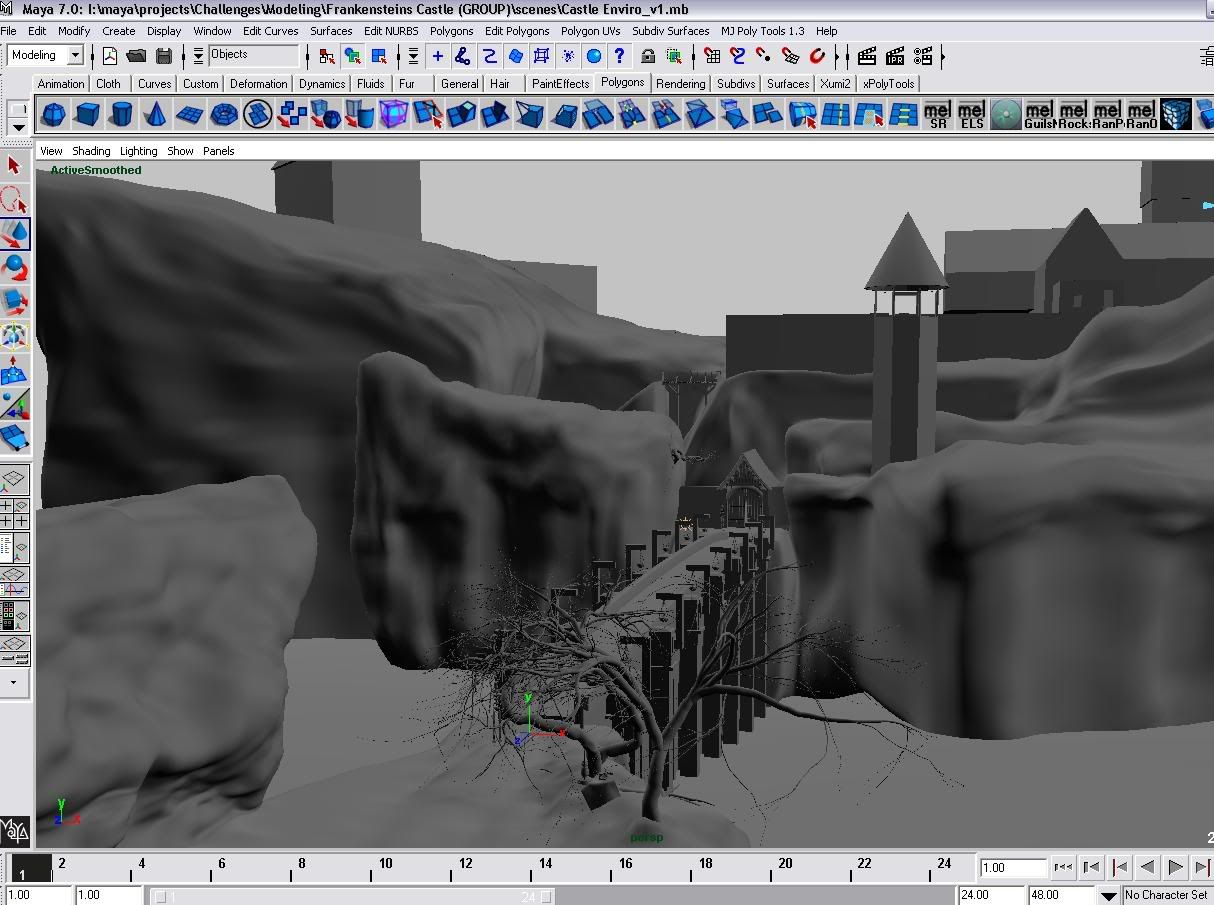The image size is (1214, 905).
Task: Expand the panel layout arrow below toolbox
Action: point(14,683)
